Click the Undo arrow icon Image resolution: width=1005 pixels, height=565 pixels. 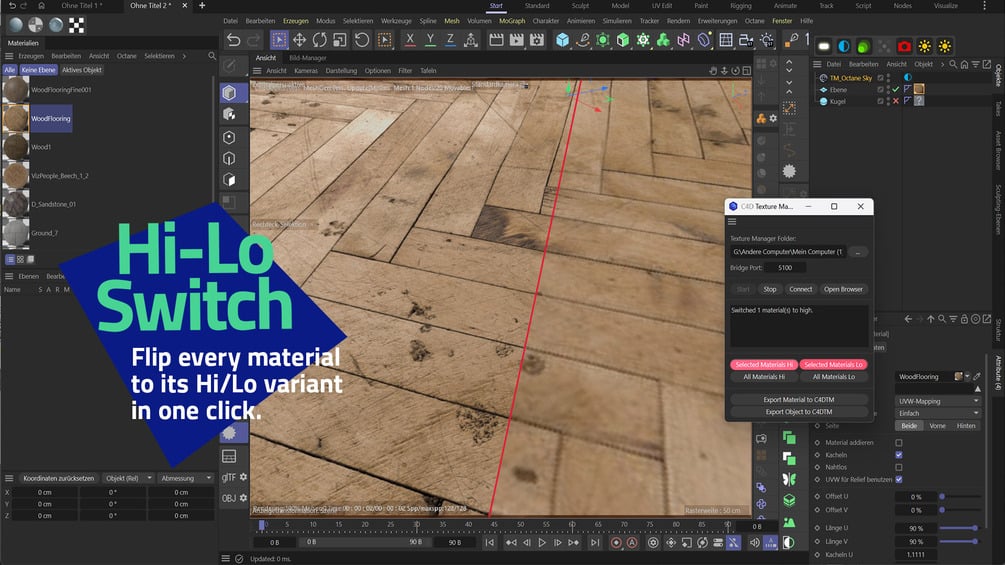(233, 40)
